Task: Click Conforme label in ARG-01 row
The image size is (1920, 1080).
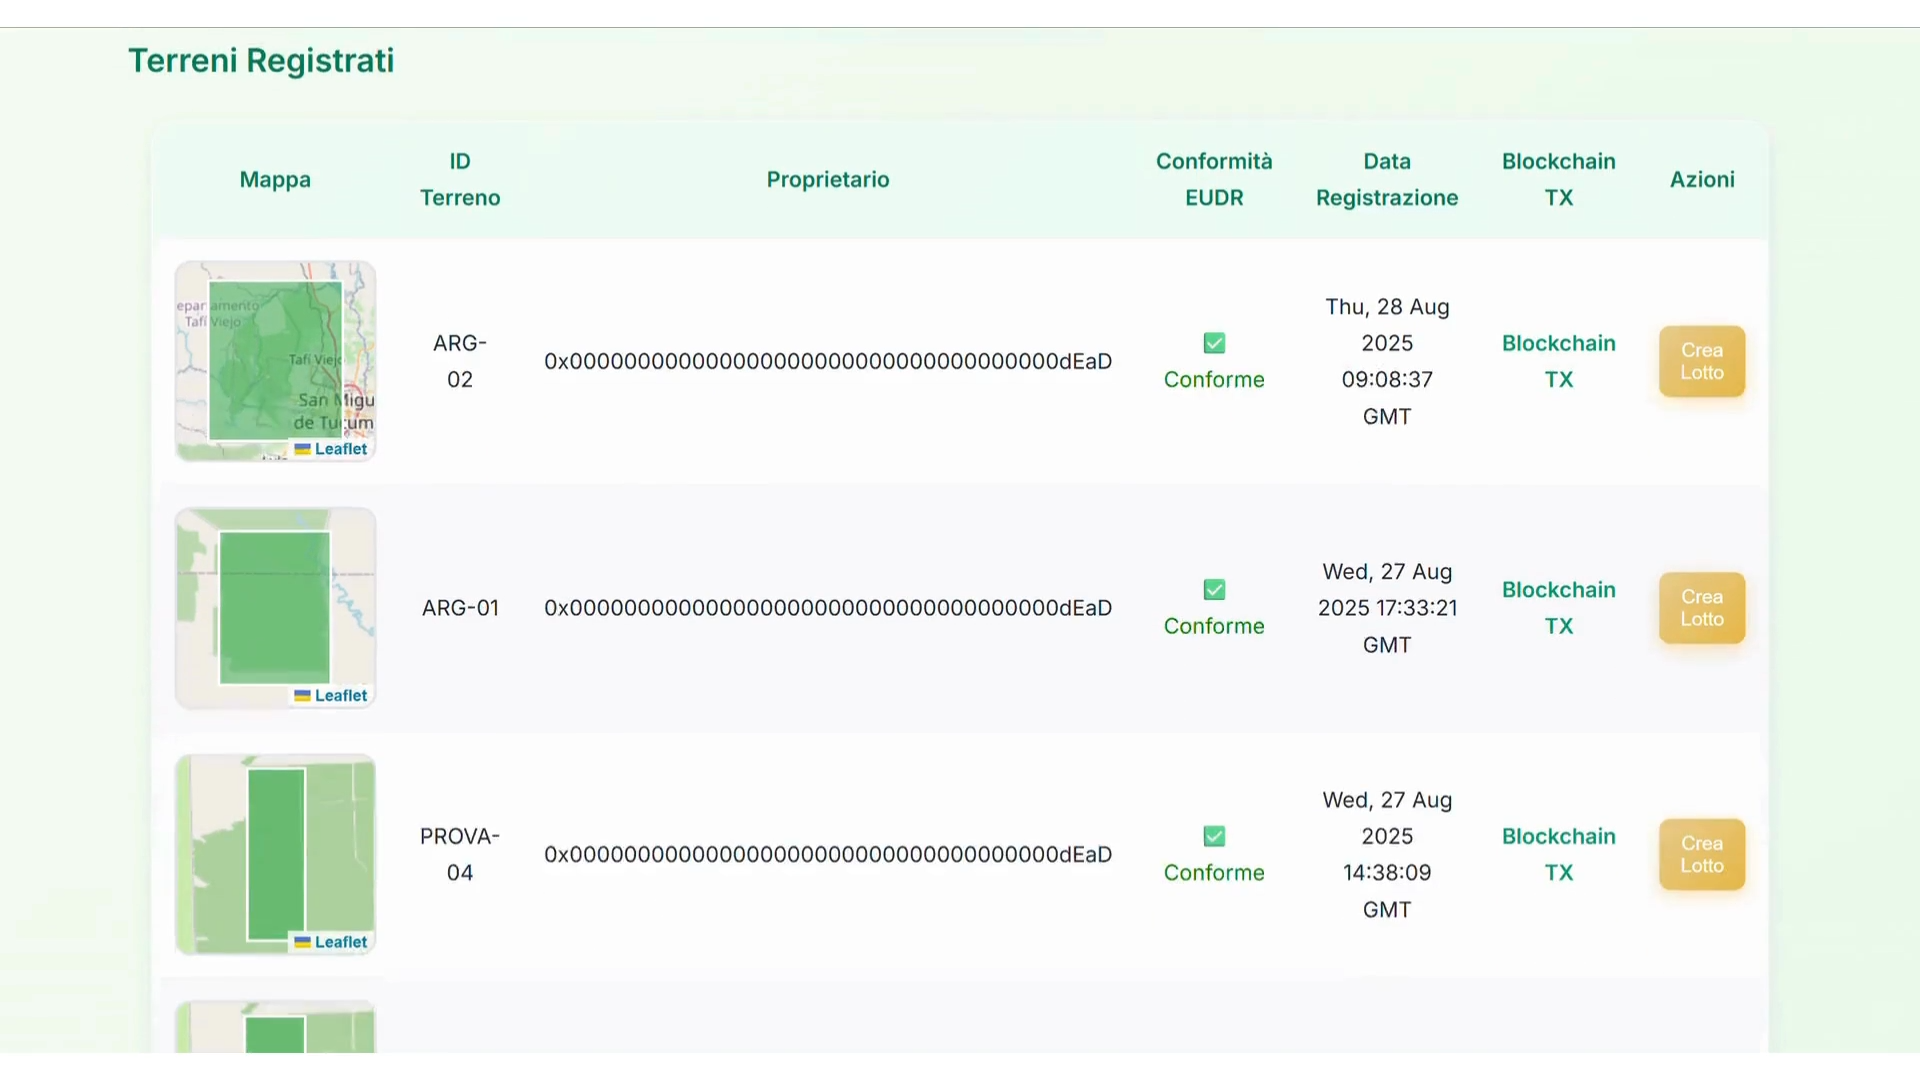Action: (1214, 626)
